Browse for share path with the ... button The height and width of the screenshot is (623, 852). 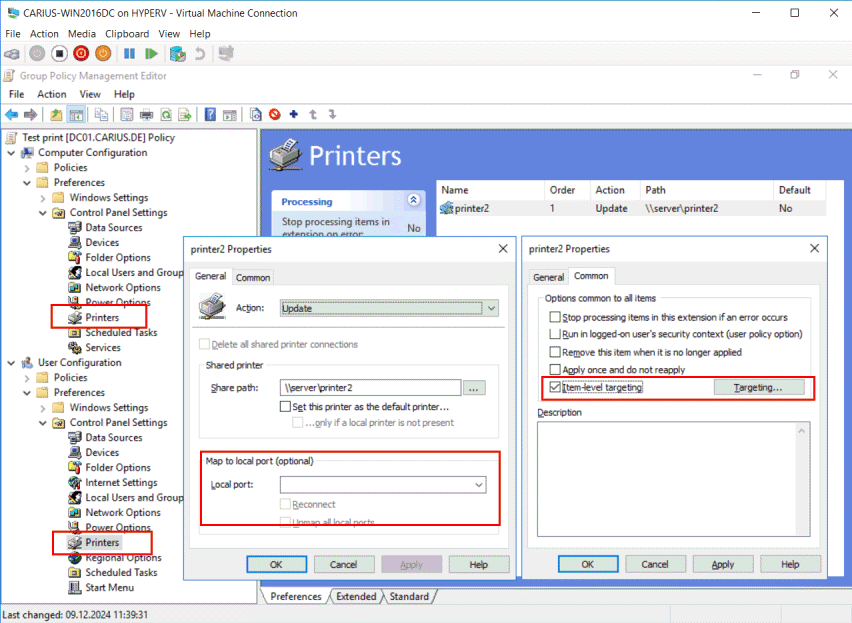474,388
